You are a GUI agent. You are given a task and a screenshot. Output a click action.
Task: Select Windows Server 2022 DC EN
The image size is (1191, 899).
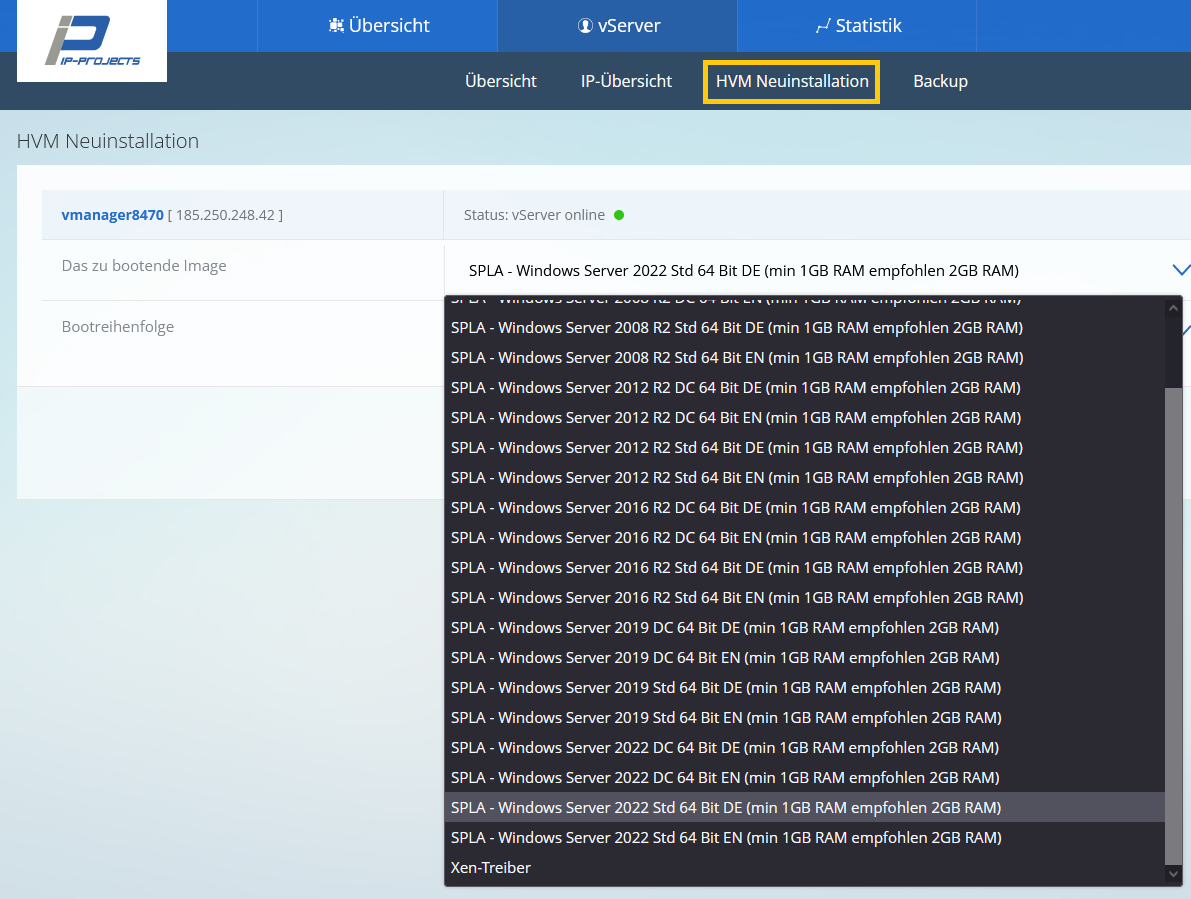pyautogui.click(x=804, y=778)
